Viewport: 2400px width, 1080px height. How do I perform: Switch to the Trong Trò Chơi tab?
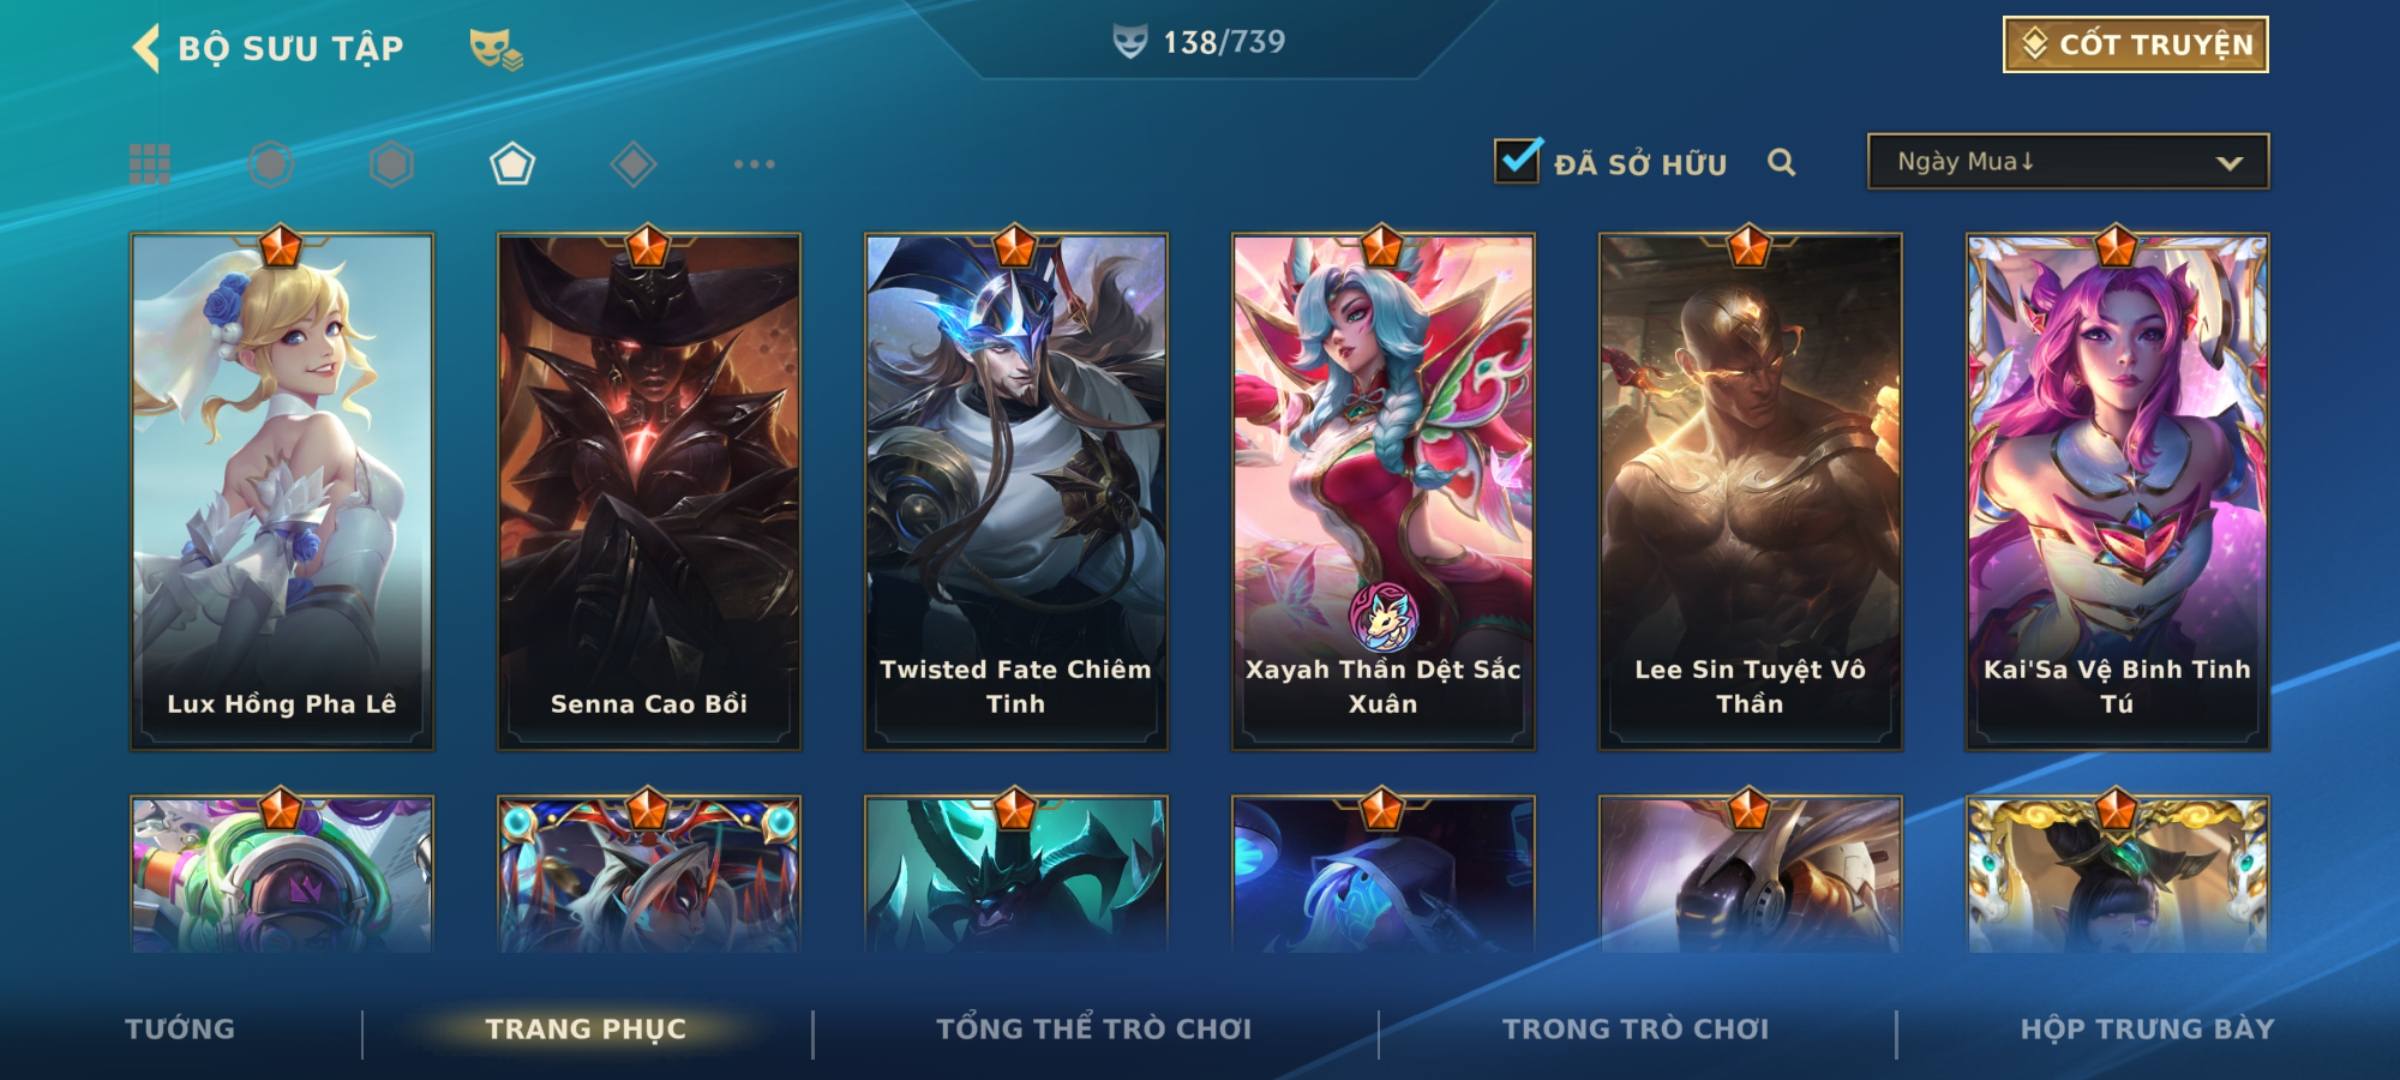[x=1636, y=1029]
